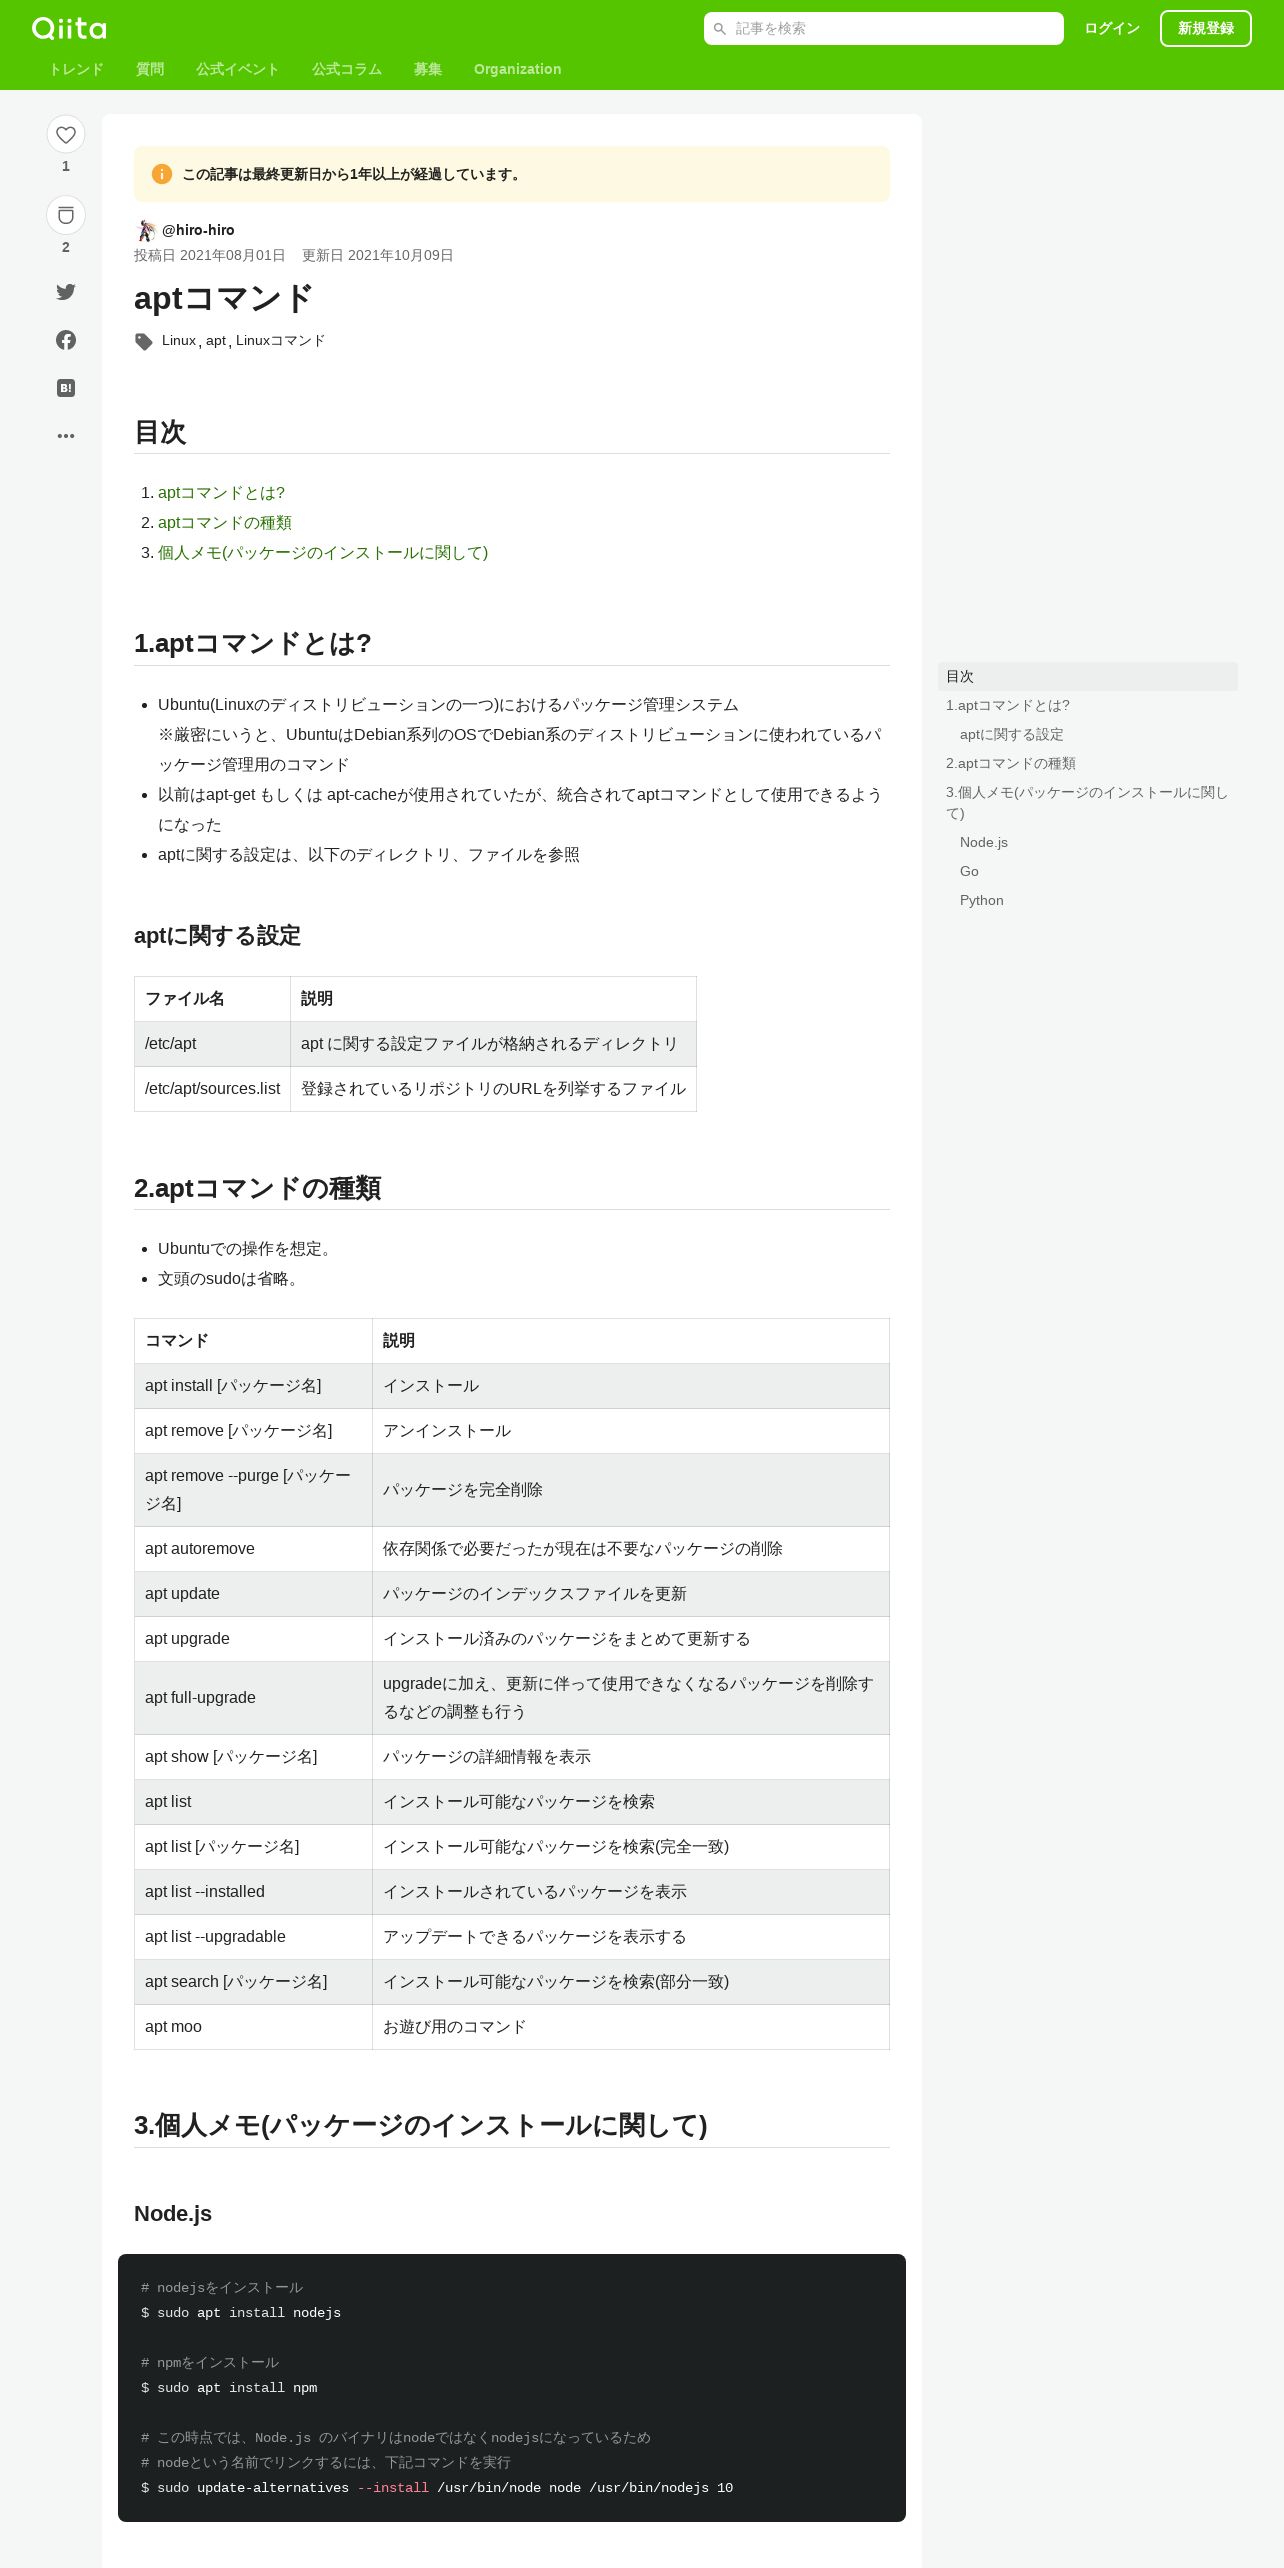Select sidebar '目次' heading
The image size is (1284, 2568).
pyautogui.click(x=1088, y=677)
